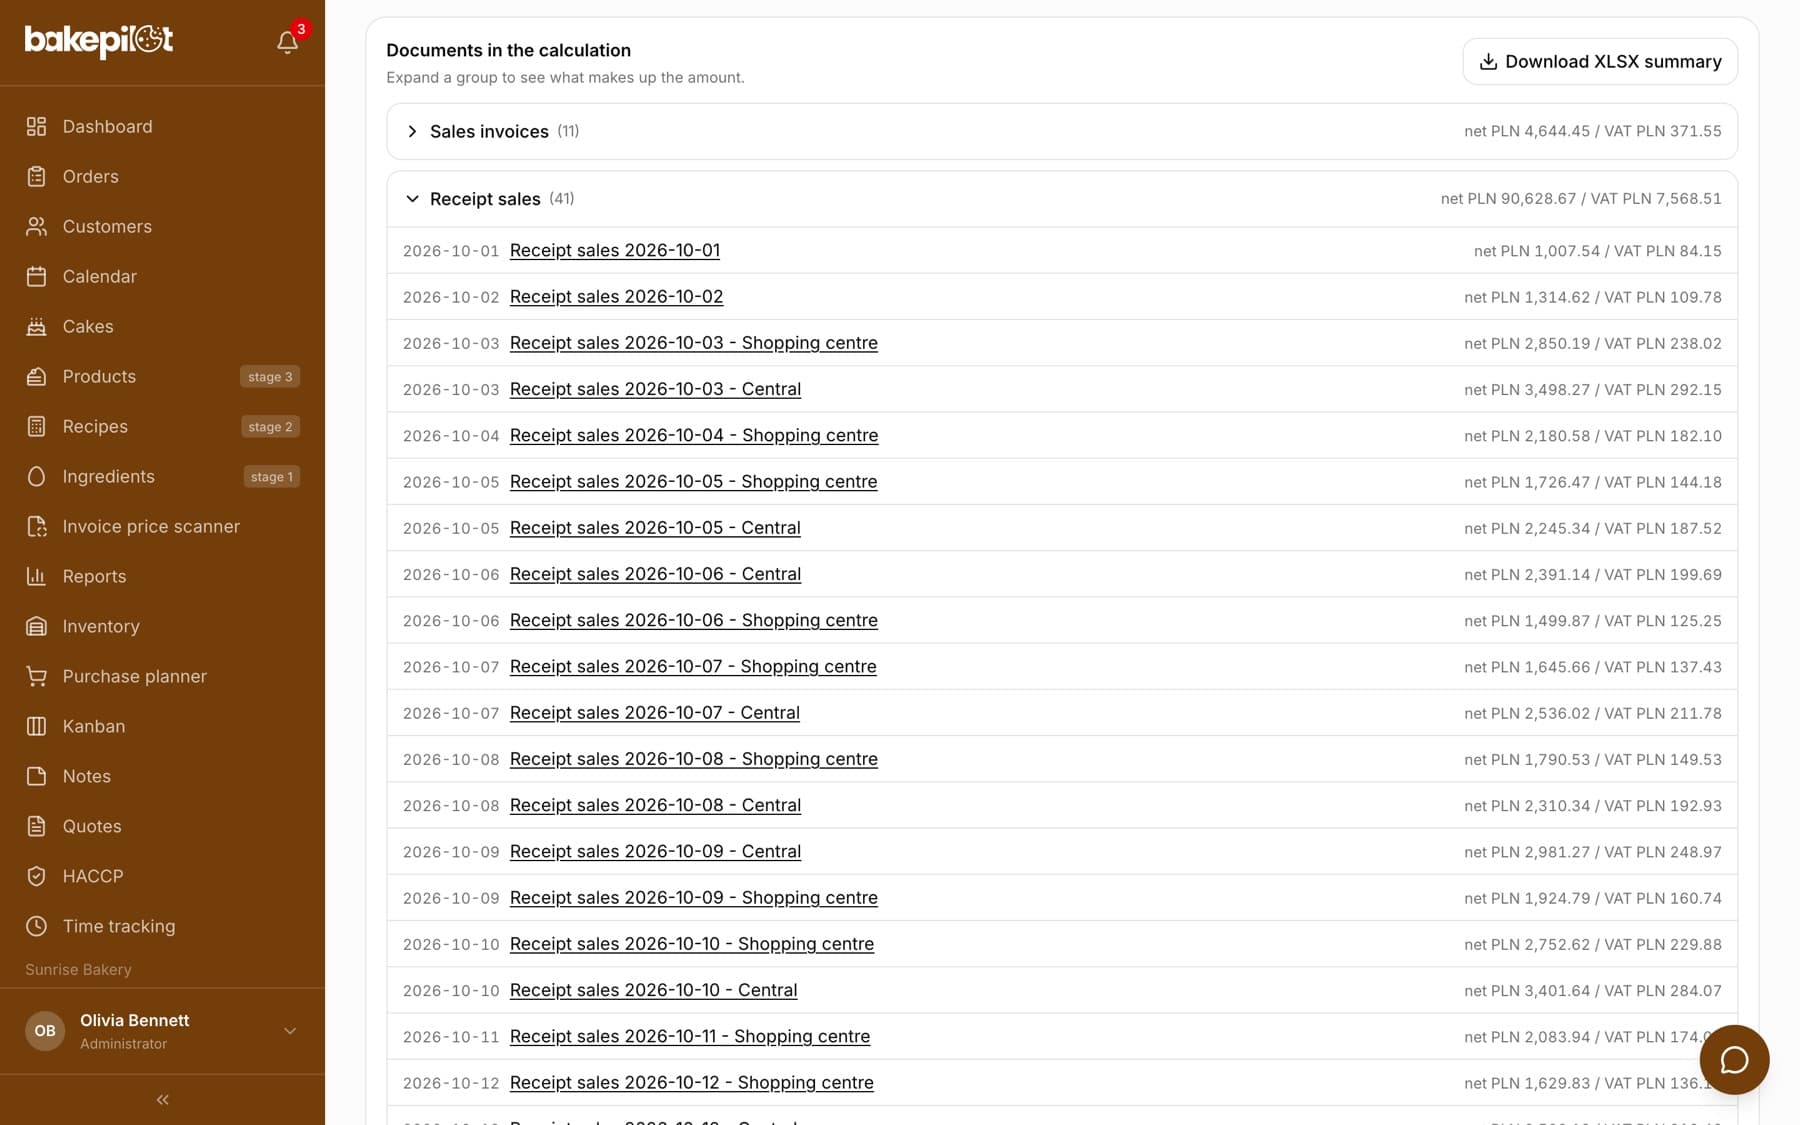Click the Inventory warehouse icon
The image size is (1800, 1125).
tap(36, 626)
